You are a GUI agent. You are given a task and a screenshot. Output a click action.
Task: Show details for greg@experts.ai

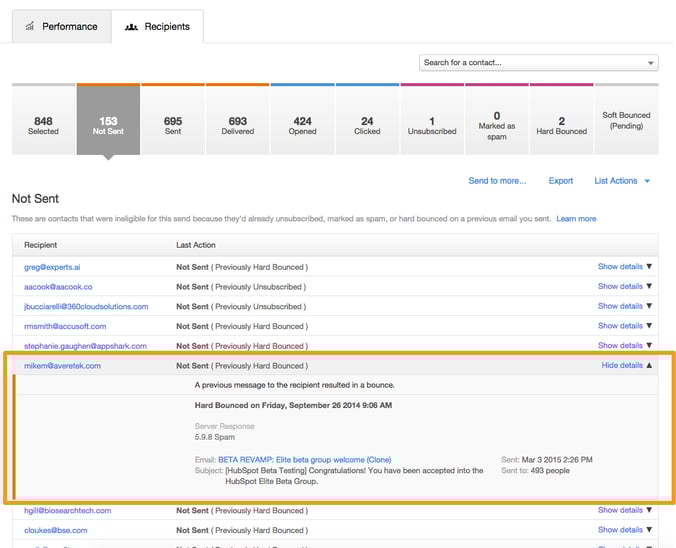coord(625,266)
